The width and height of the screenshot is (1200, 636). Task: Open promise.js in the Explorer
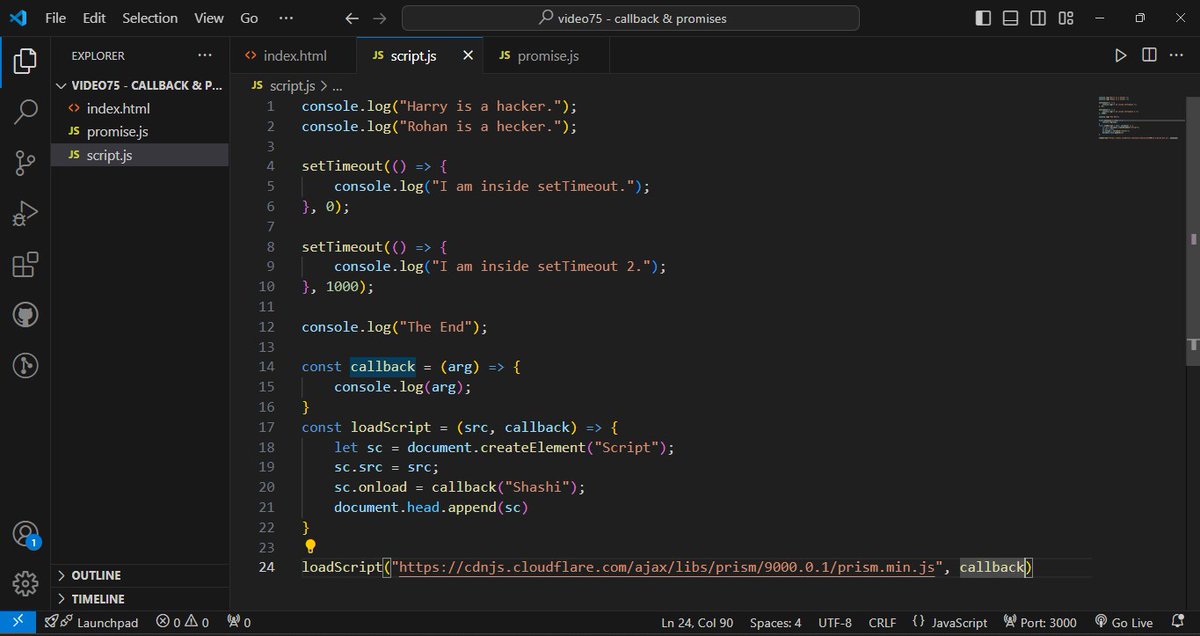click(x=140, y=131)
